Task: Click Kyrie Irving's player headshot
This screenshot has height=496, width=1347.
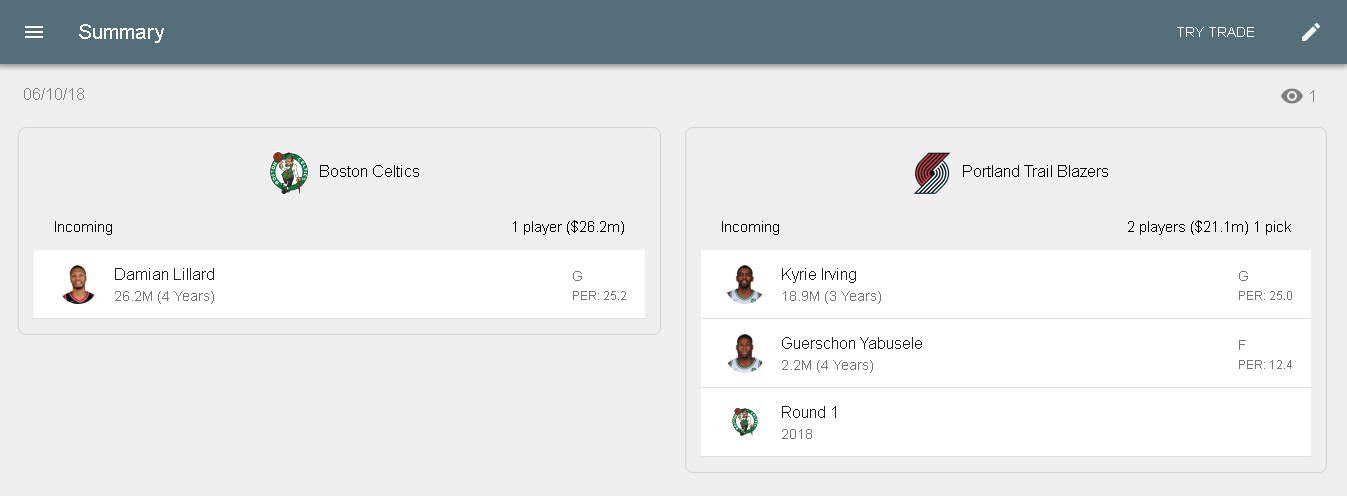Action: (745, 284)
